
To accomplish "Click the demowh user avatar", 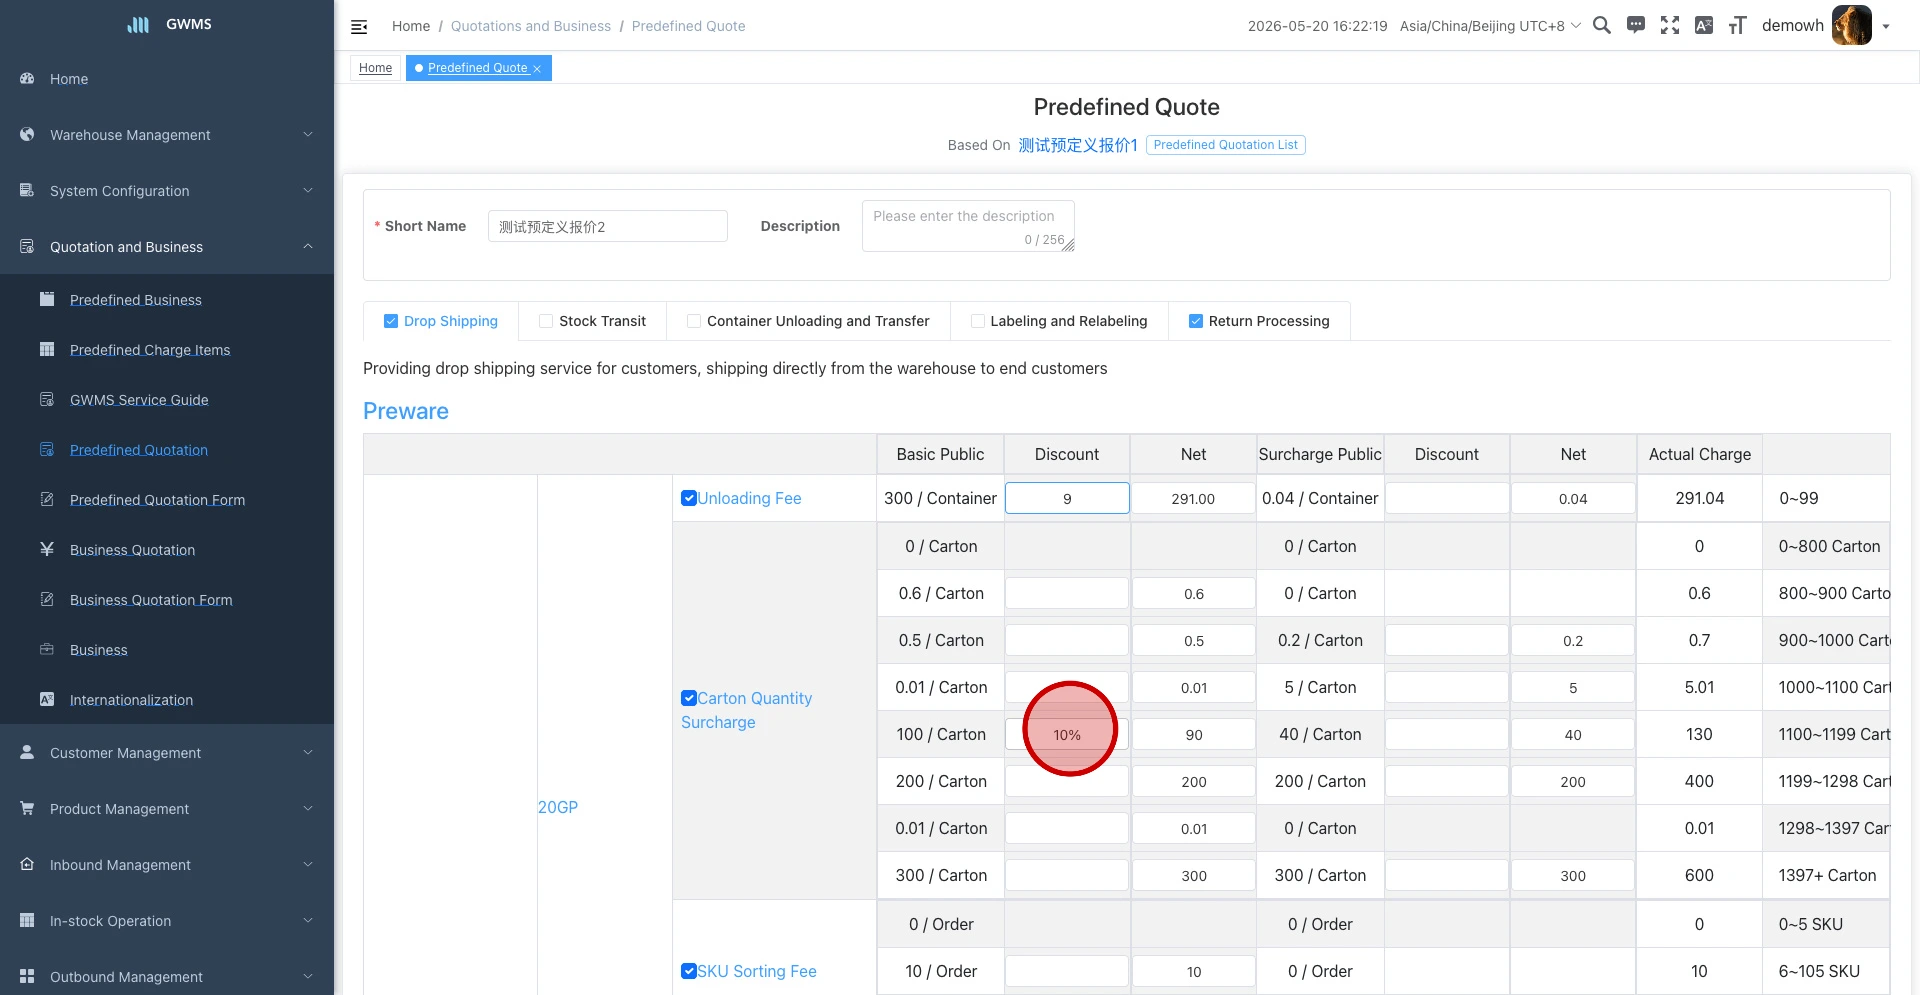I will coord(1852,25).
